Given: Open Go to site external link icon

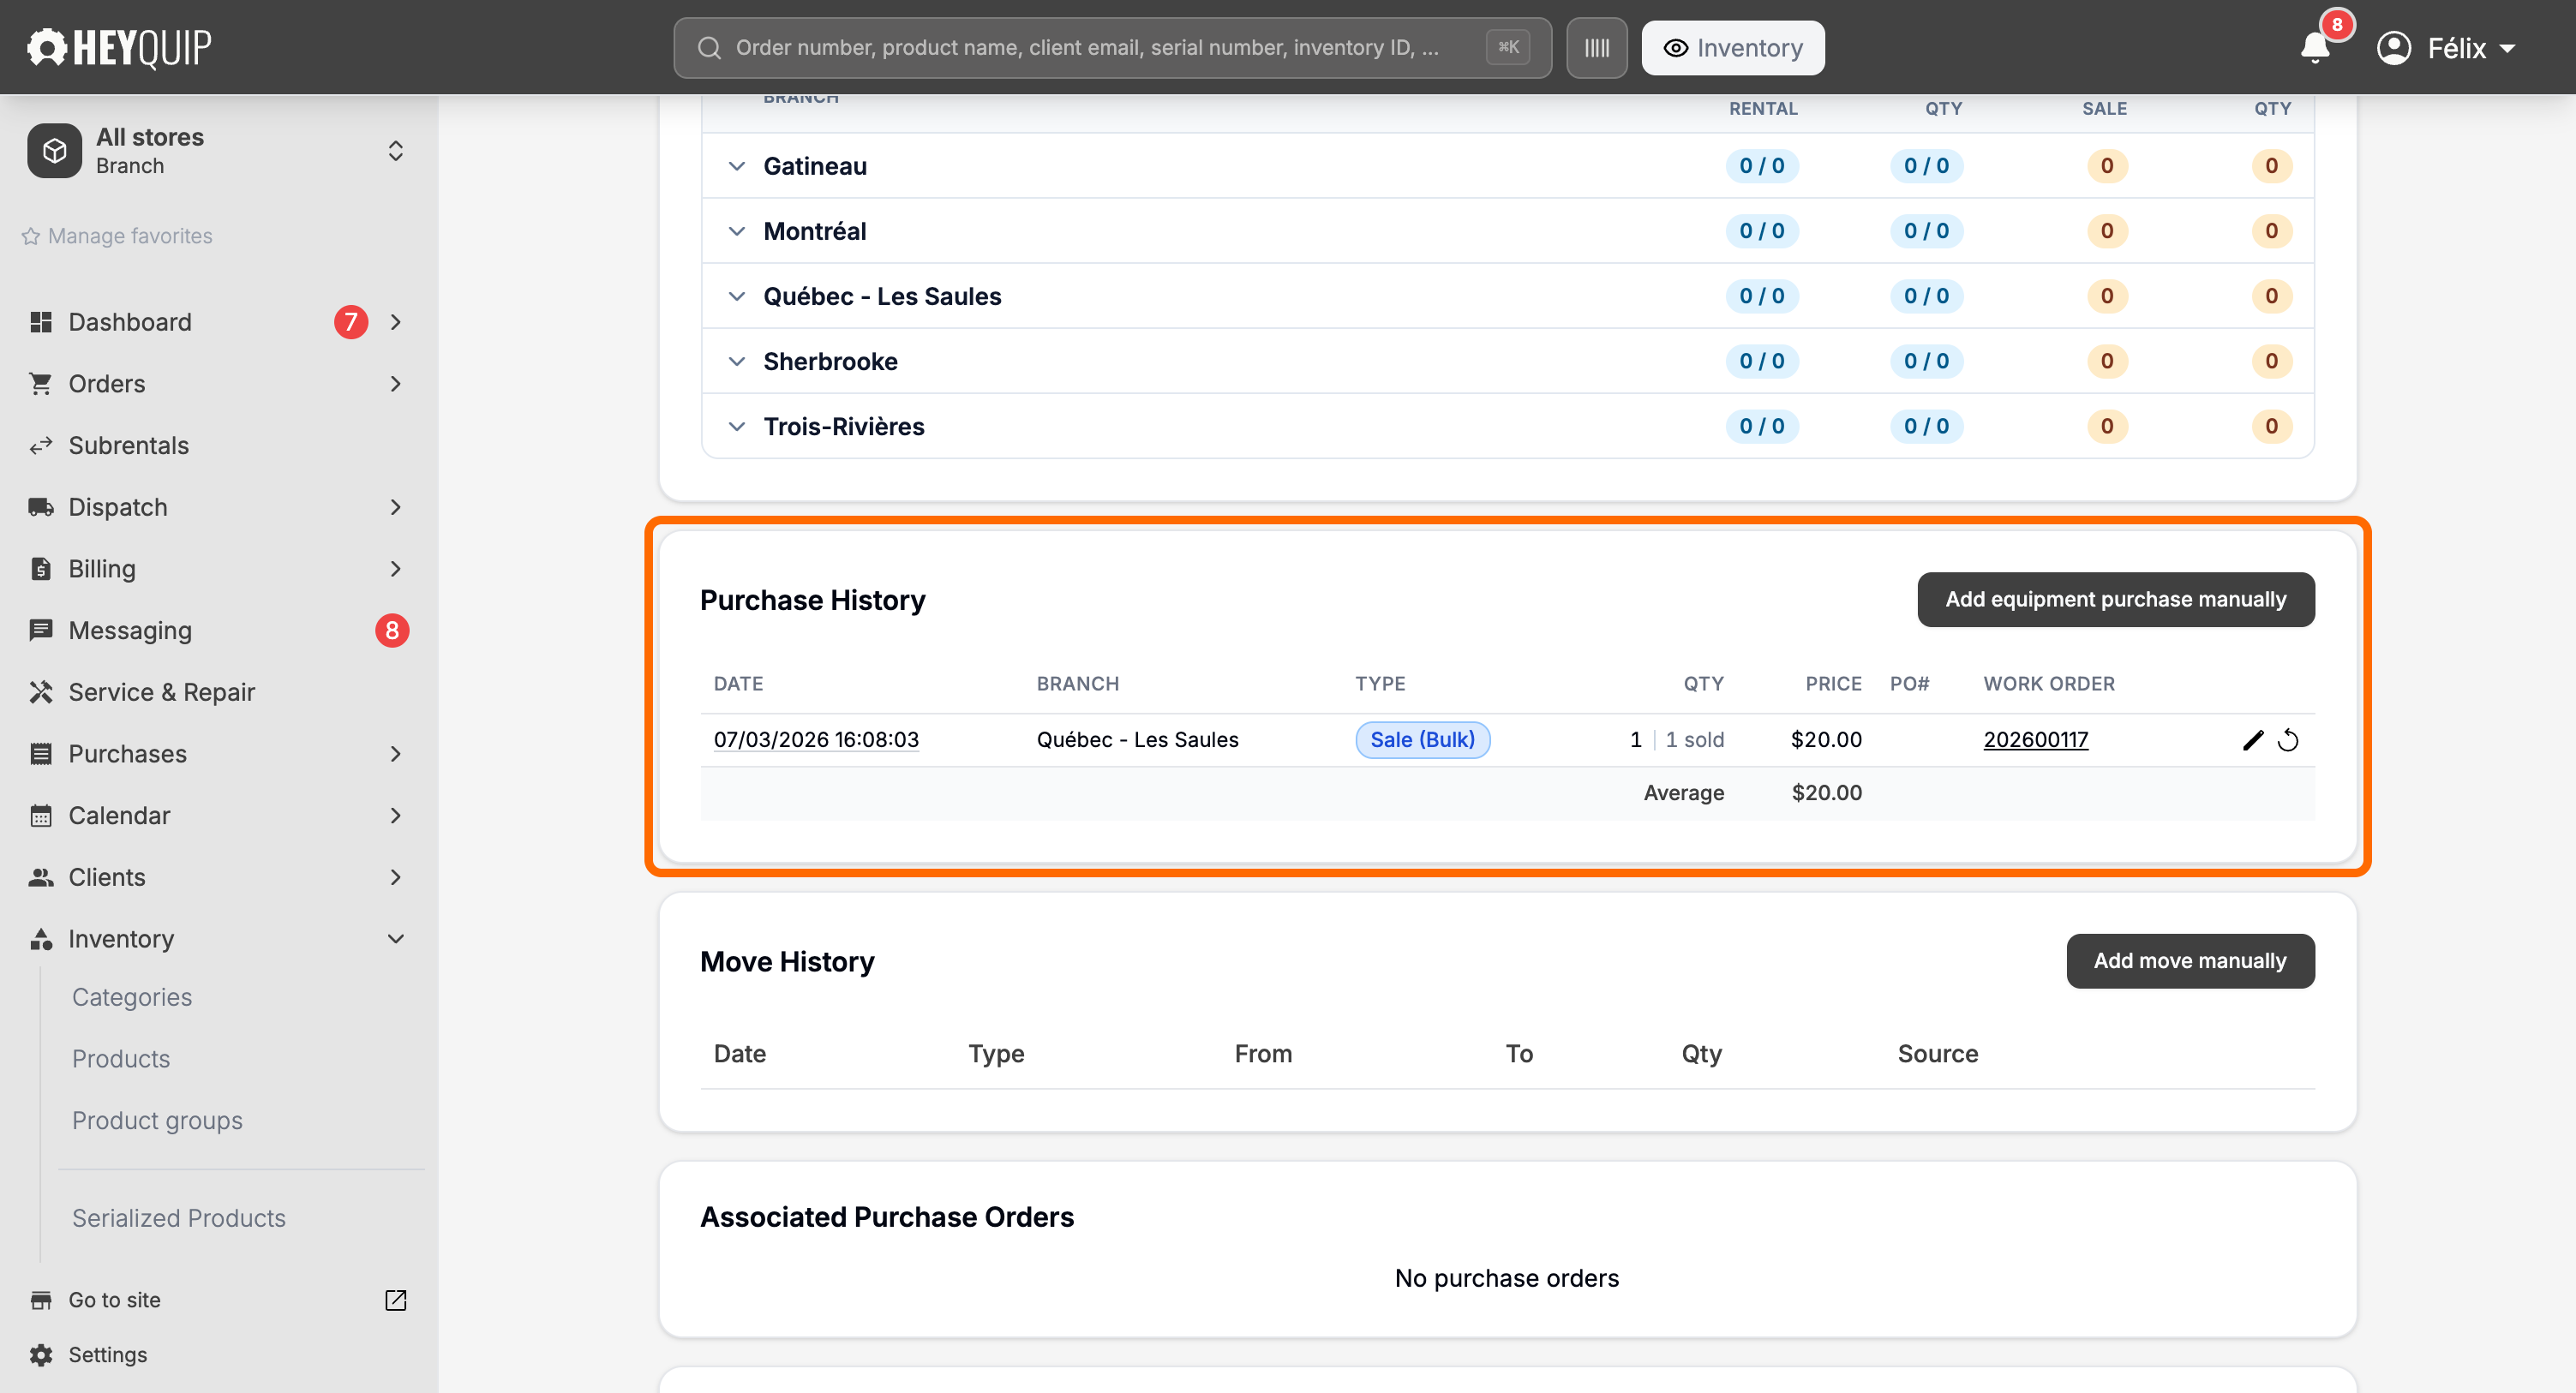Looking at the screenshot, I should coord(396,1300).
